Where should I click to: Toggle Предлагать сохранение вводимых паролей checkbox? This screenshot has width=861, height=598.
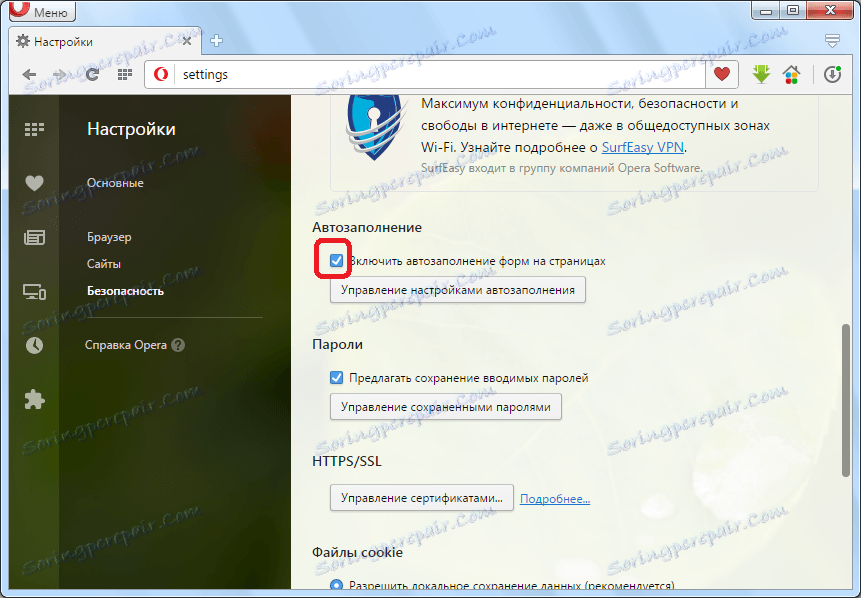tap(336, 378)
